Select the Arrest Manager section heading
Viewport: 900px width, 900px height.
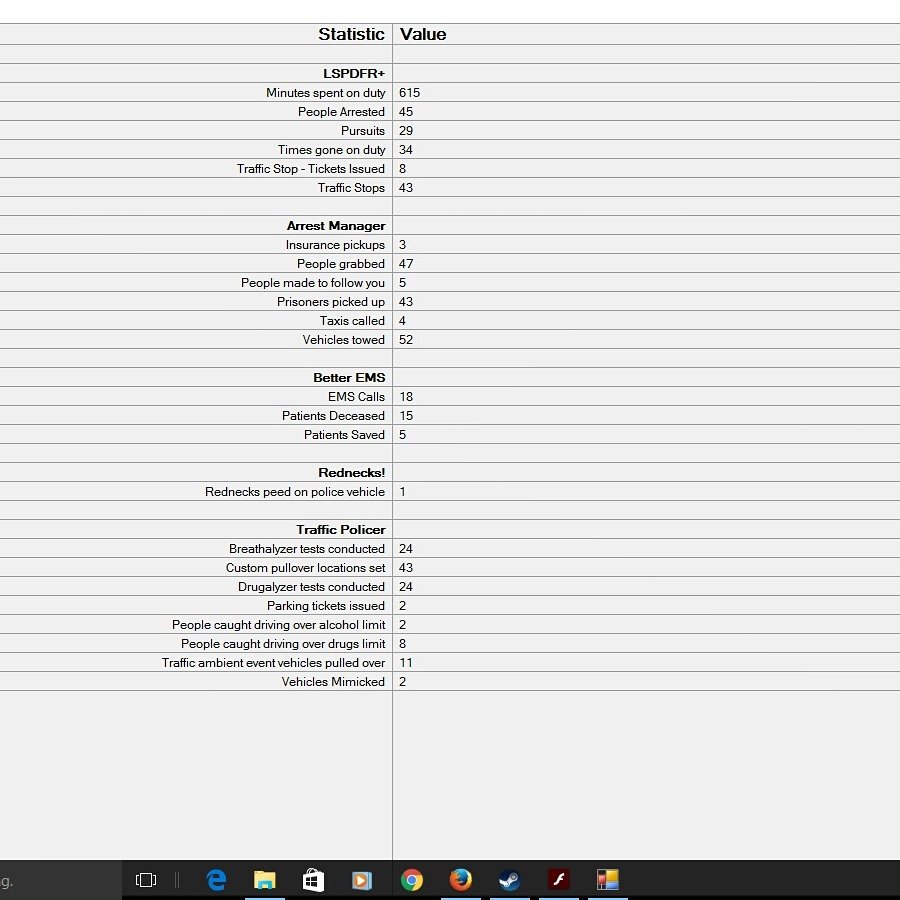[x=336, y=226]
